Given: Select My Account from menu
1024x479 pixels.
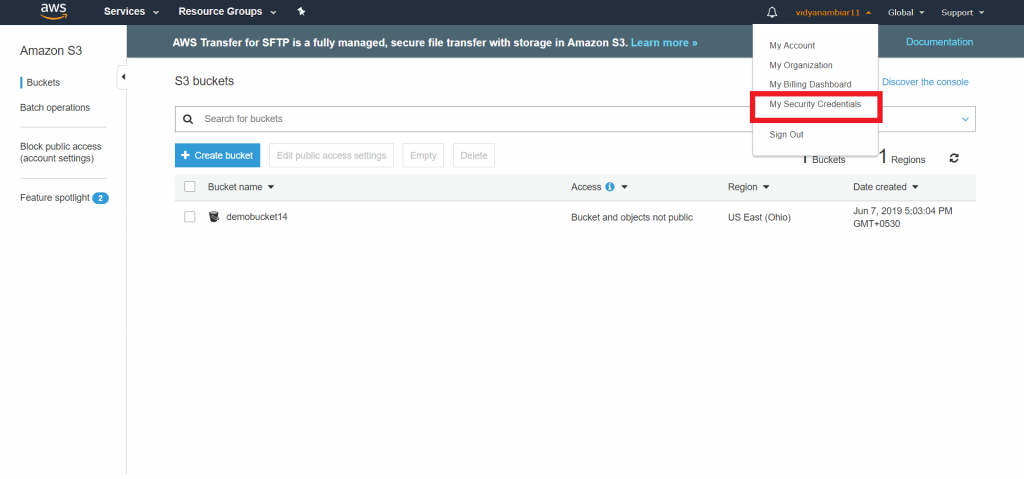Looking at the screenshot, I should point(792,46).
